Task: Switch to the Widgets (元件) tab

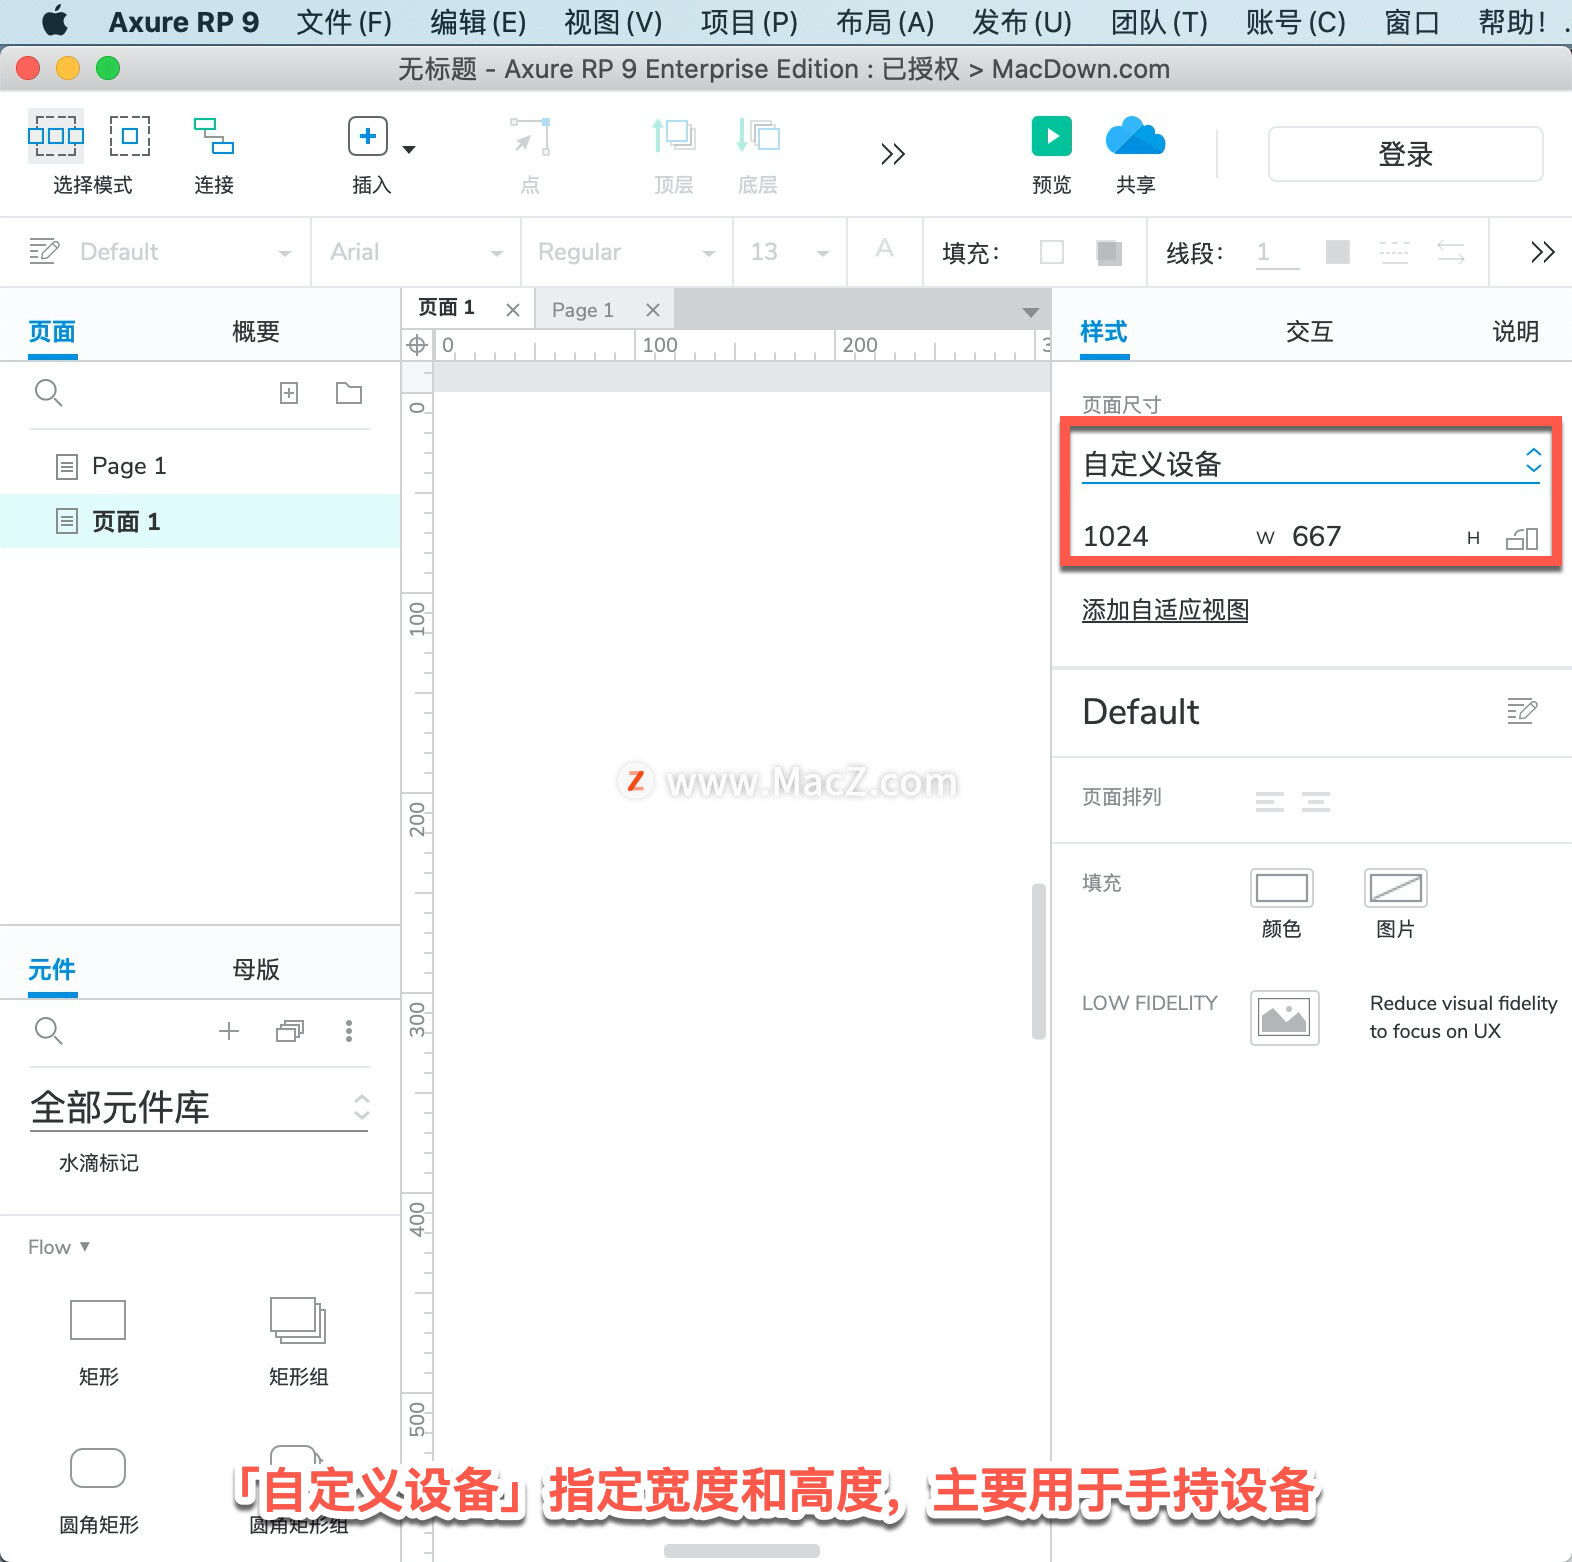Action: click(x=52, y=969)
